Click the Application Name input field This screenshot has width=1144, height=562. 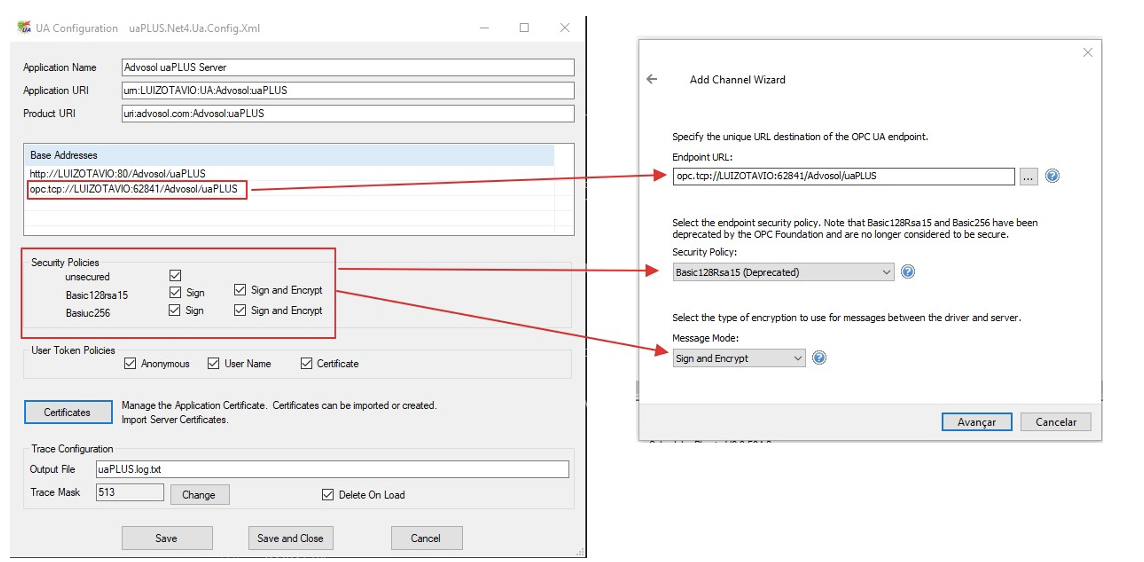coord(348,67)
